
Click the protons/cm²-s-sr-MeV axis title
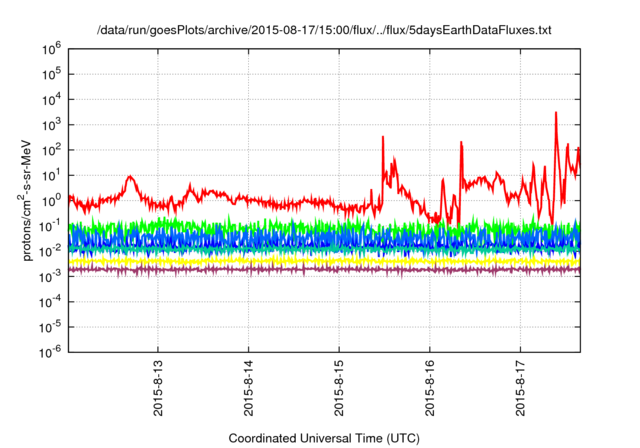(25, 200)
